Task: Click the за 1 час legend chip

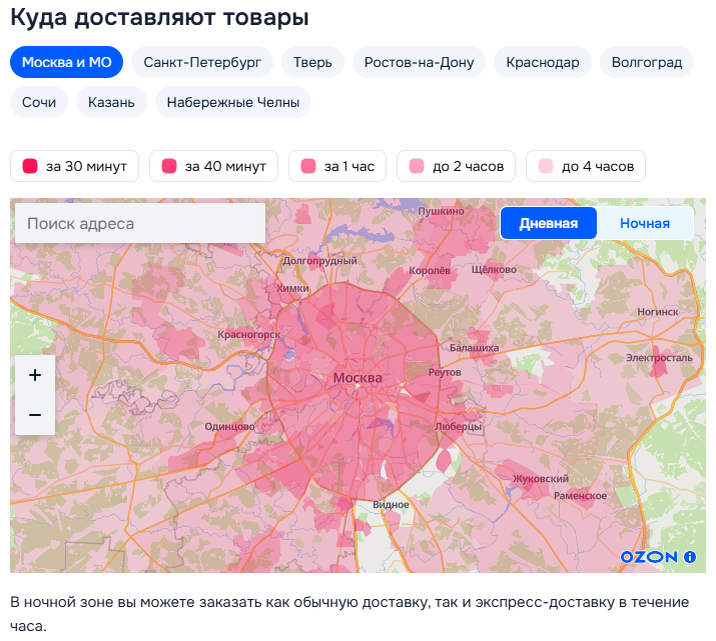Action: click(337, 166)
